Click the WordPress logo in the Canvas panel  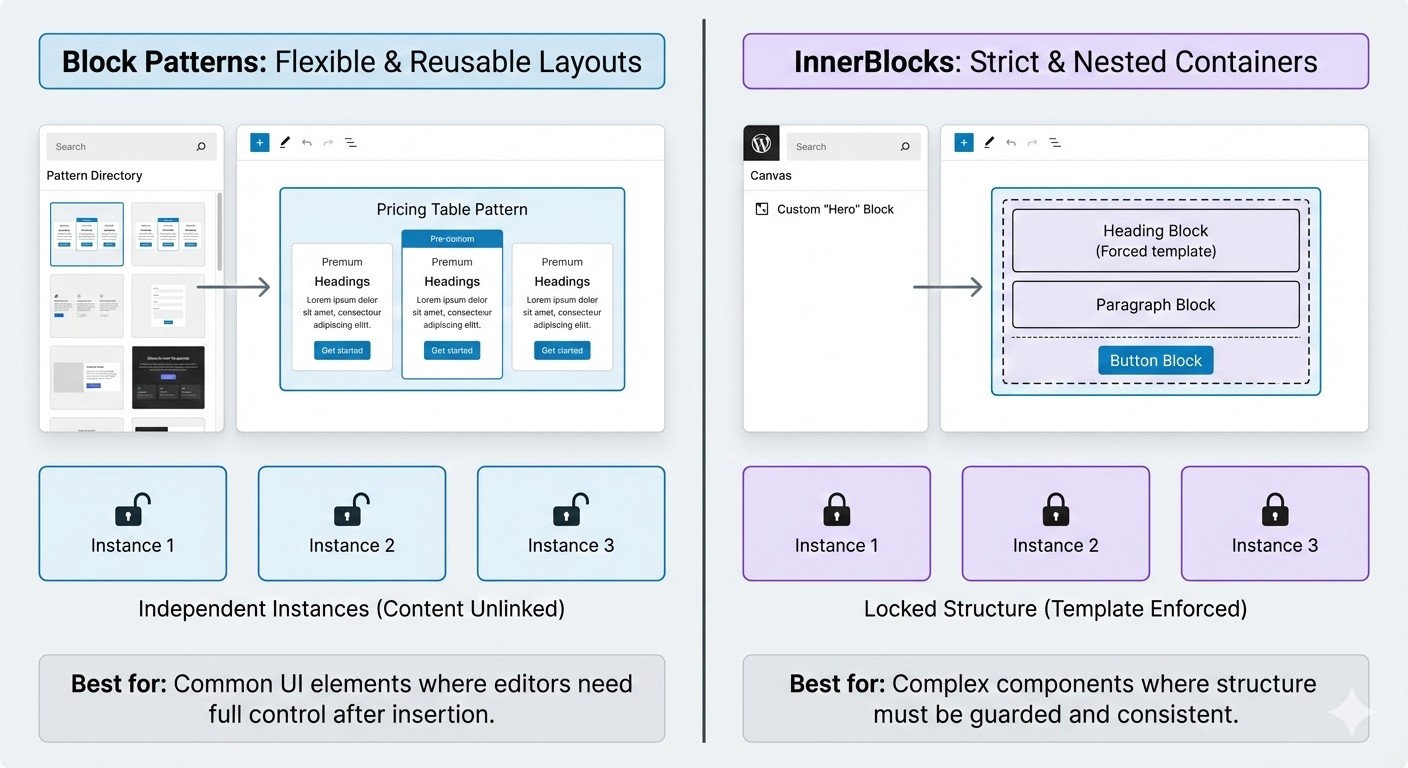pos(761,143)
